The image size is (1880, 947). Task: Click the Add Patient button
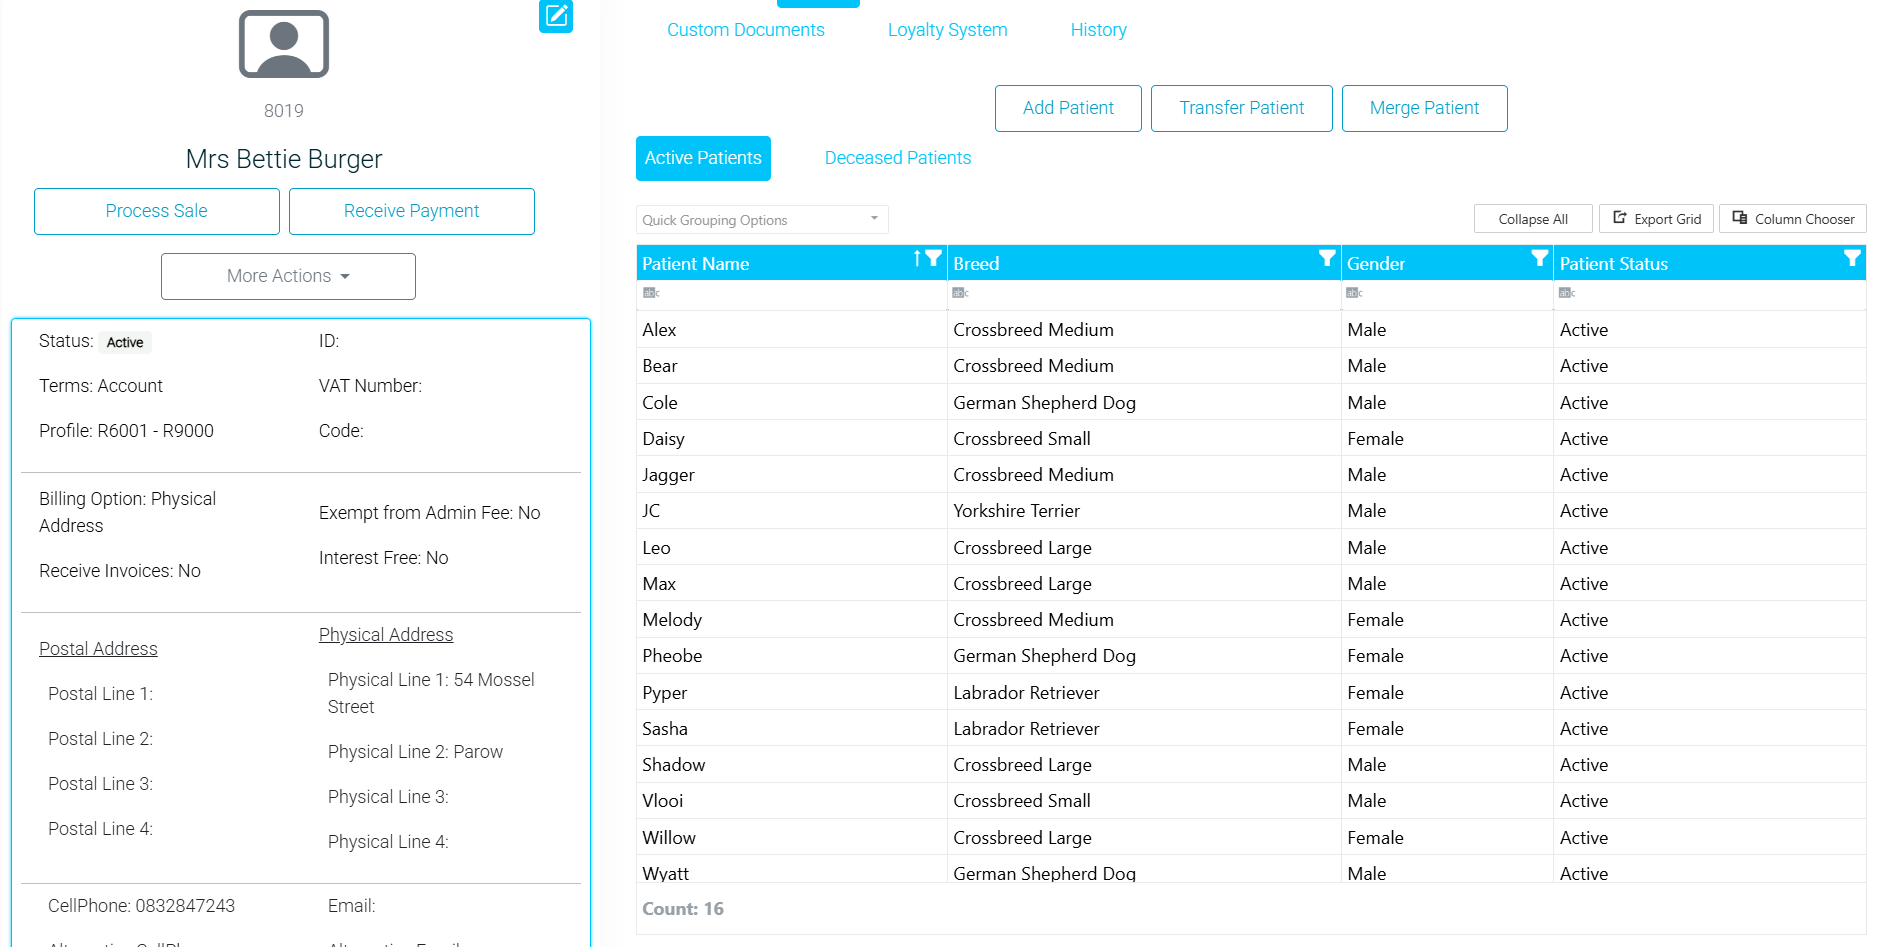point(1068,108)
